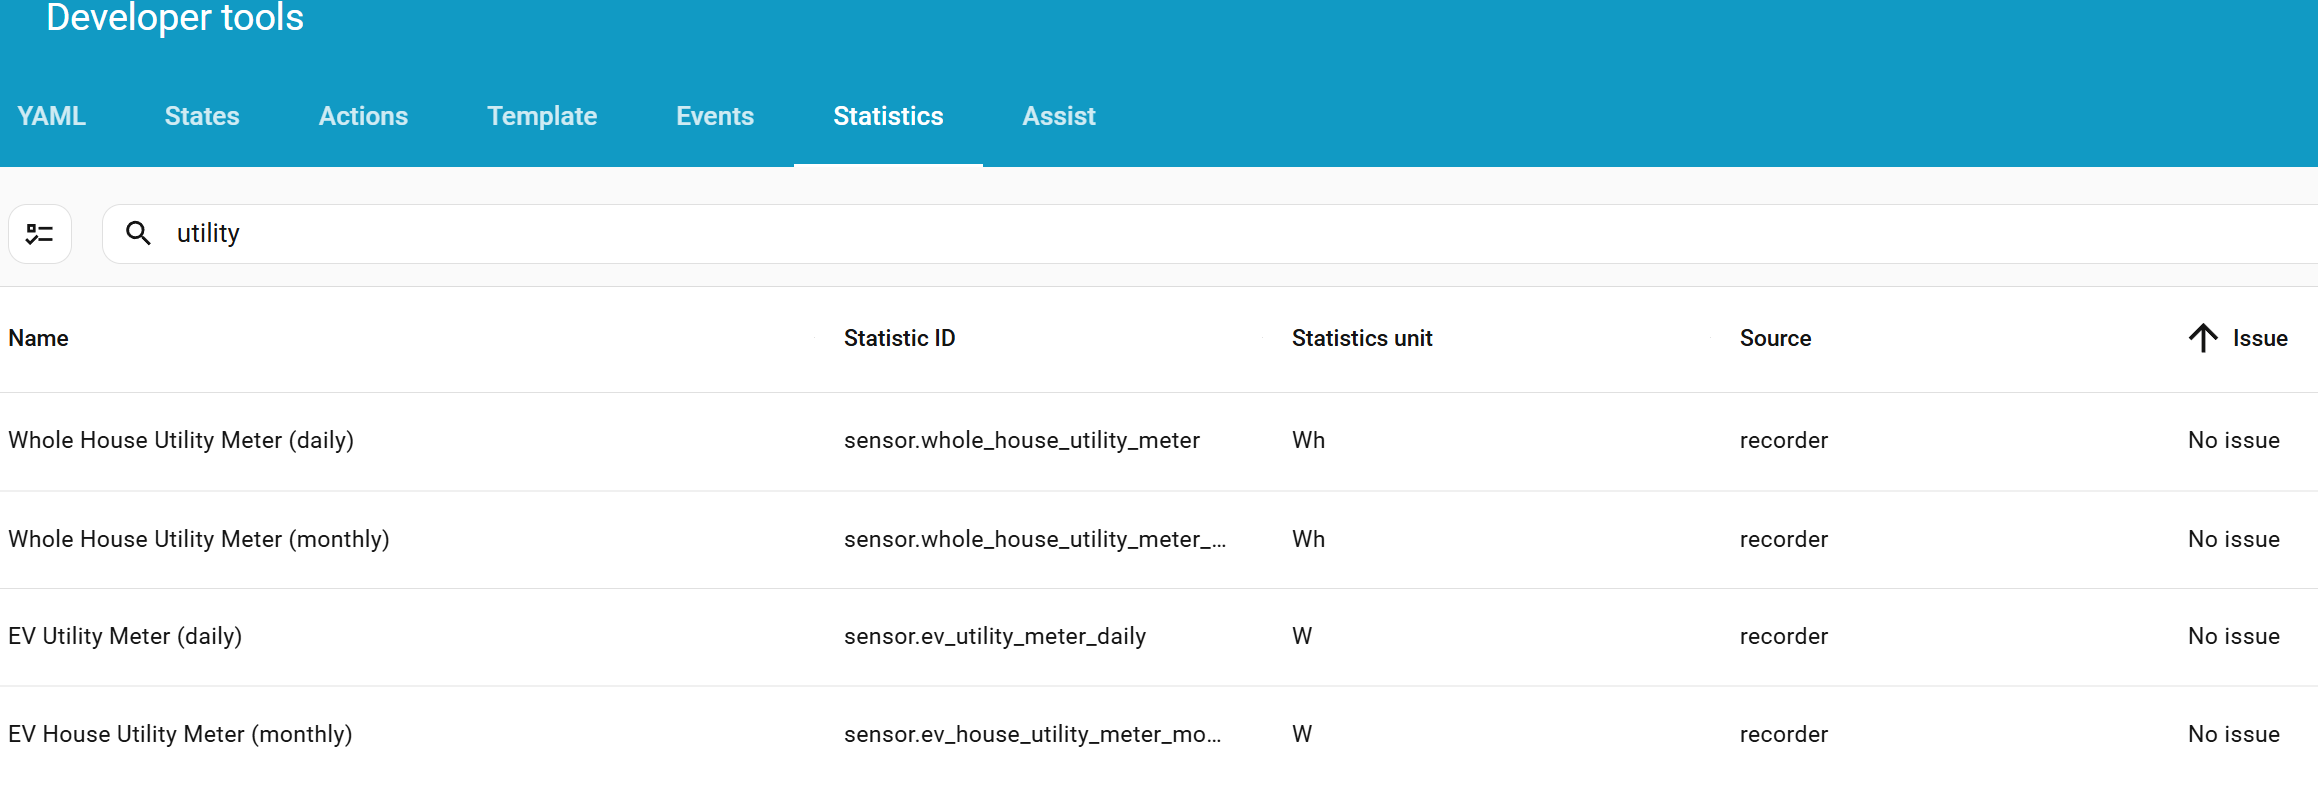Go to the Template tab
The image size is (2318, 787).
(x=542, y=116)
